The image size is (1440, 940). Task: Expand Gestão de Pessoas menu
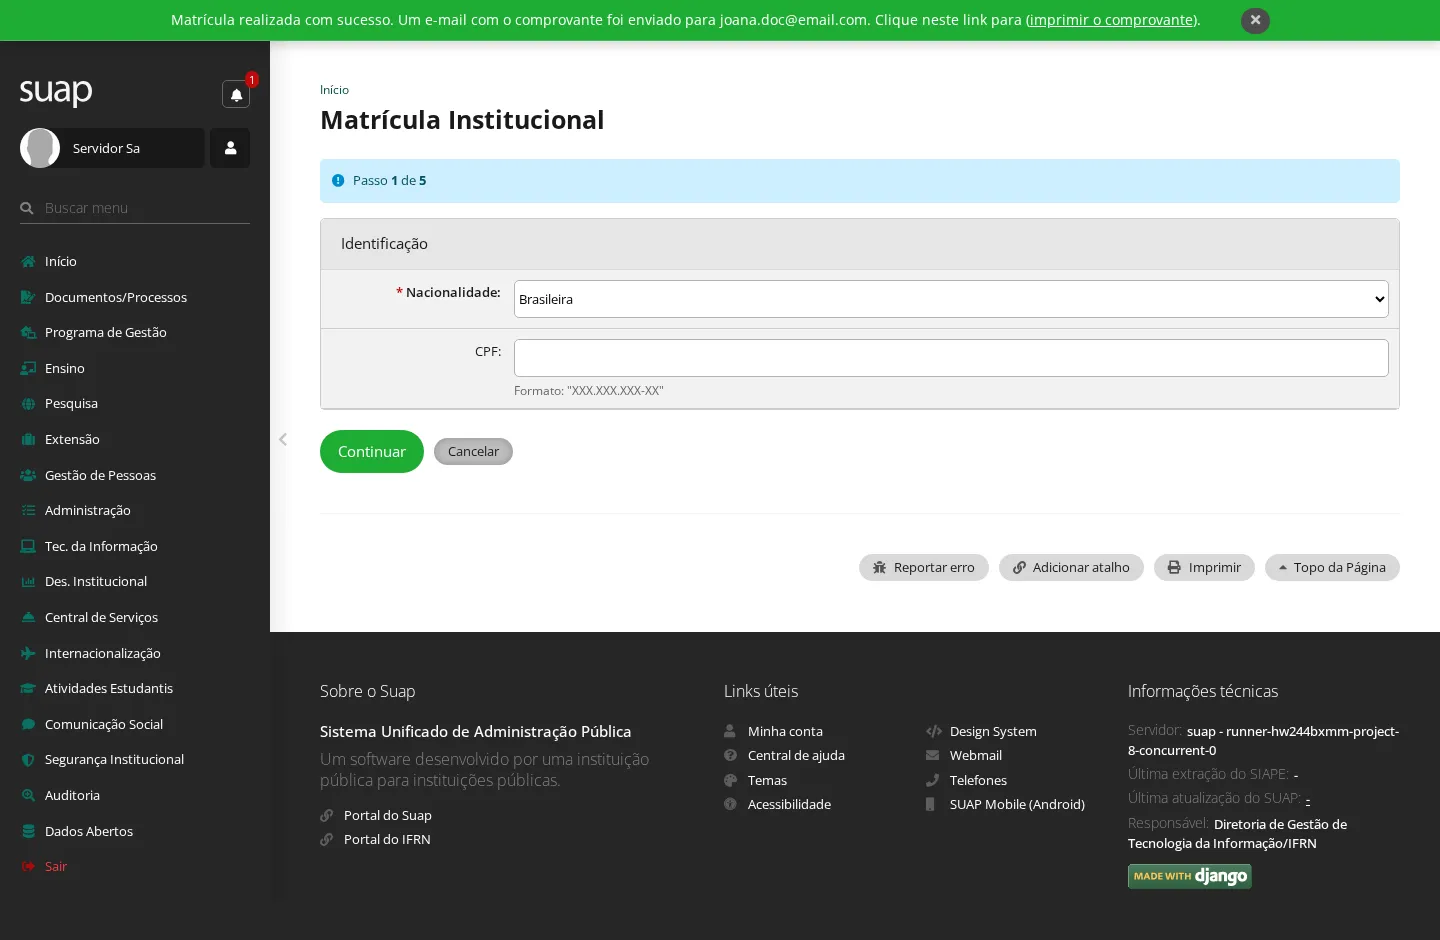point(135,475)
